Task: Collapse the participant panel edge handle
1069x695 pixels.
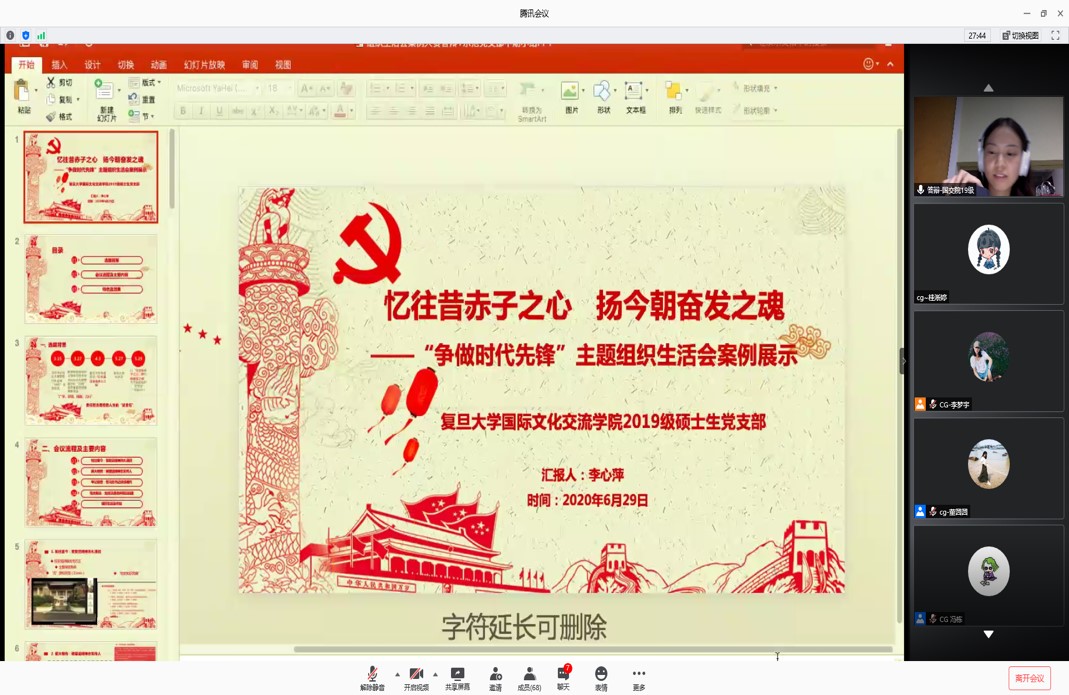Action: (903, 361)
